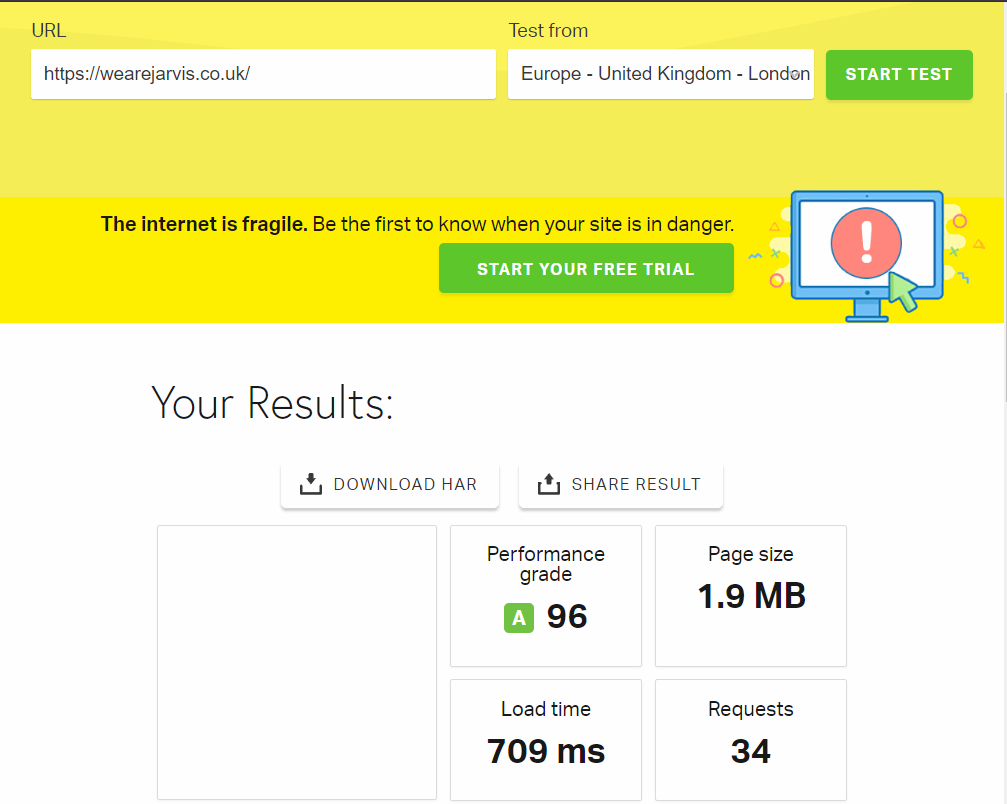Click the empty results preview panel
This screenshot has height=804, width=1007.
click(x=296, y=662)
